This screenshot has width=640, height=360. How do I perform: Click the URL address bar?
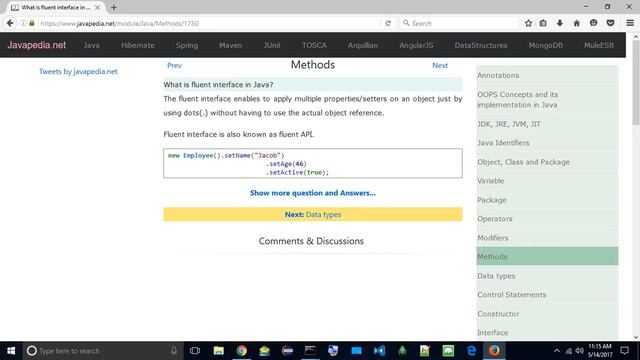pyautogui.click(x=208, y=23)
